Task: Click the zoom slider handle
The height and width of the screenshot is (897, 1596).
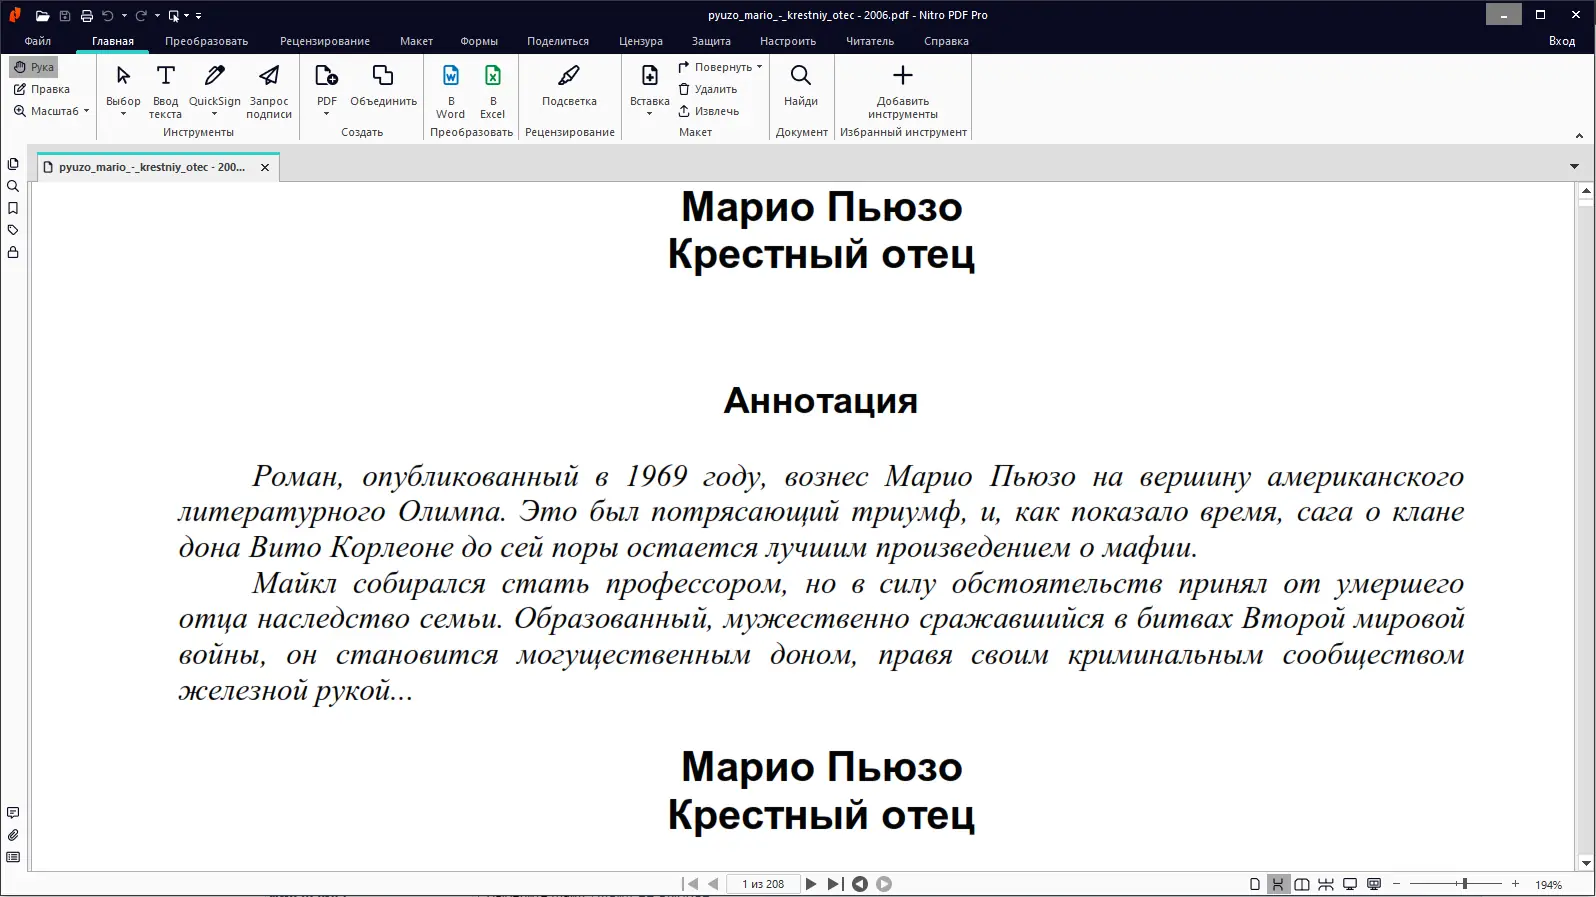Action: coord(1465,884)
